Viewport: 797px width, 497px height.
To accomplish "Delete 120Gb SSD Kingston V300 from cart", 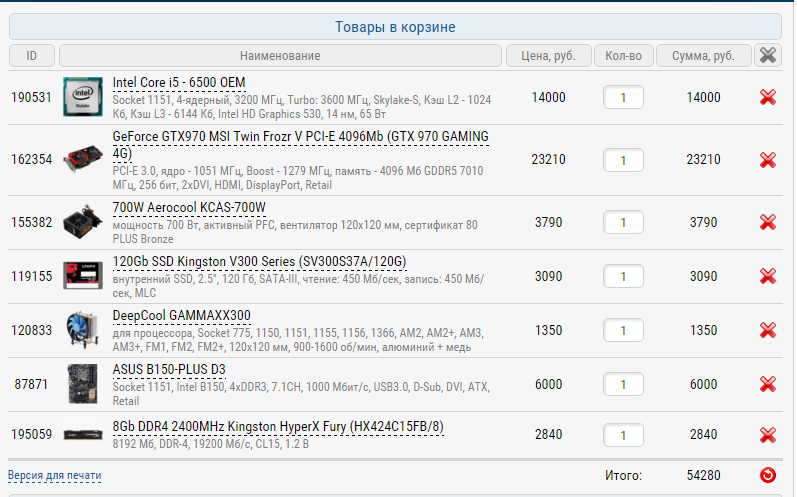I will (768, 276).
